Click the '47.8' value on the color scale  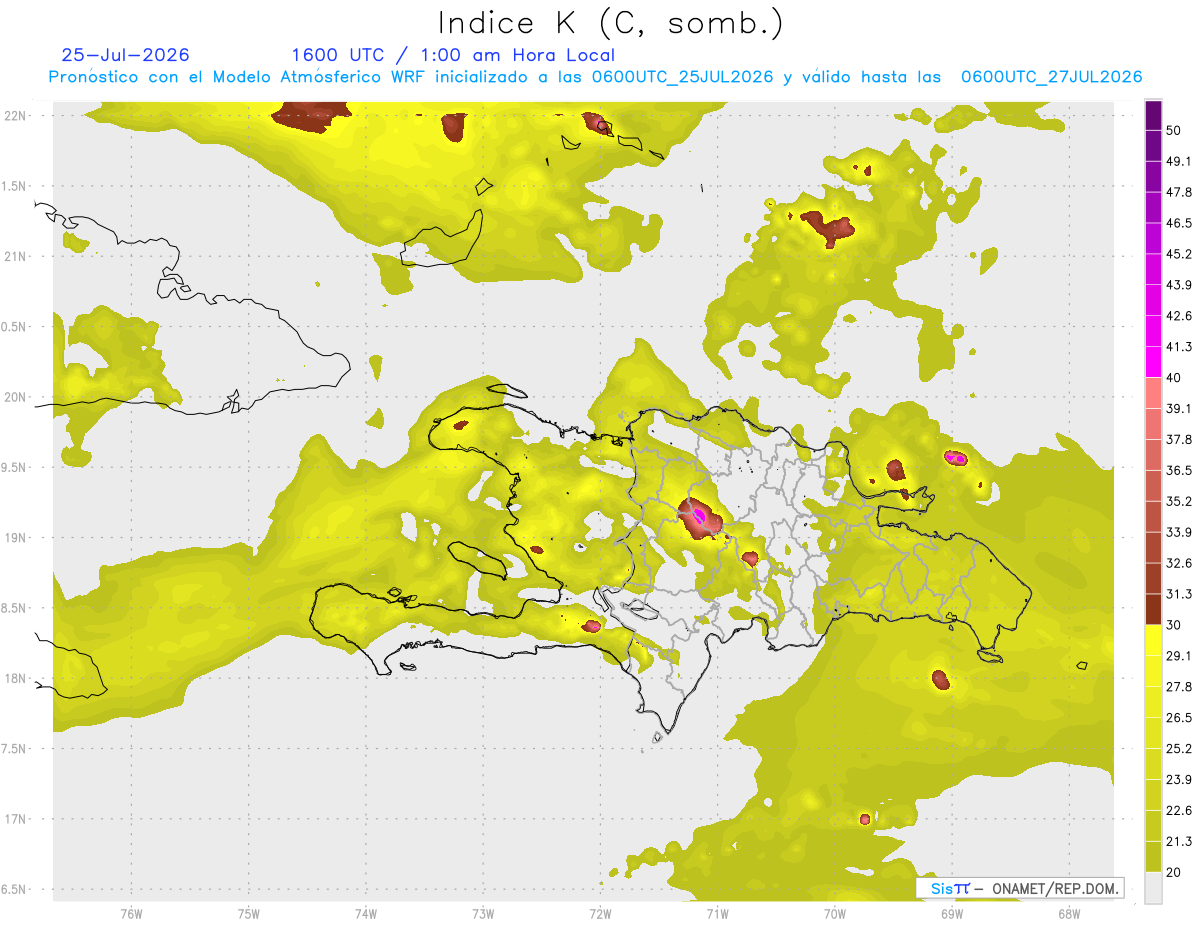coord(1179,192)
